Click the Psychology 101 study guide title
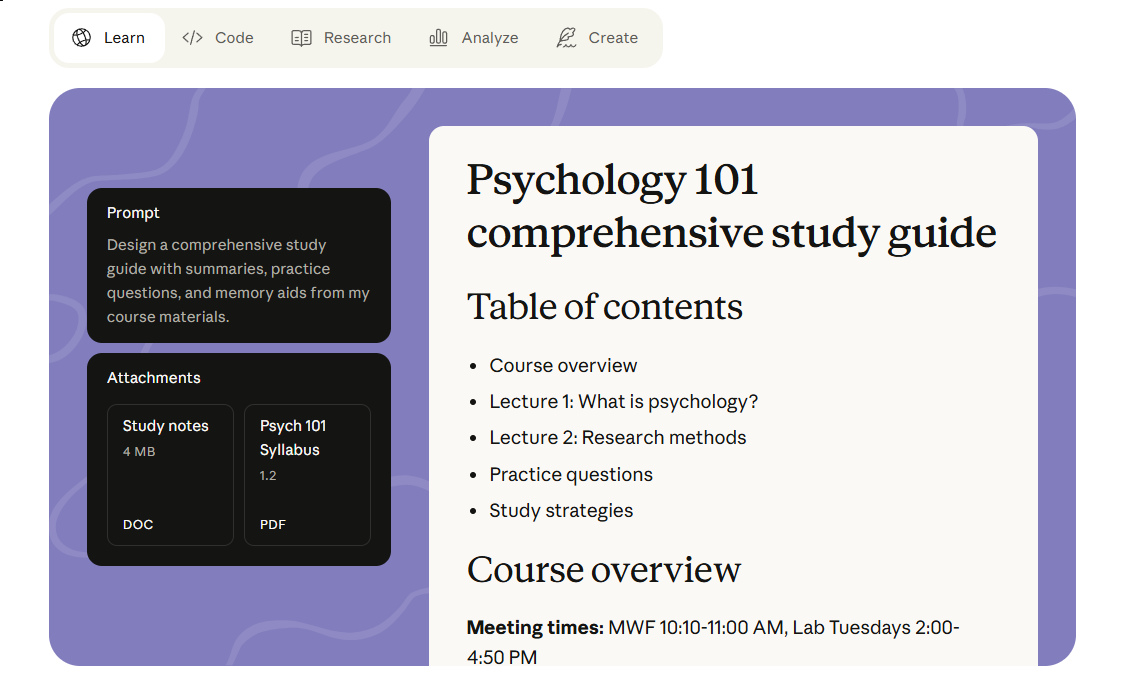This screenshot has width=1130, height=682. tap(731, 206)
